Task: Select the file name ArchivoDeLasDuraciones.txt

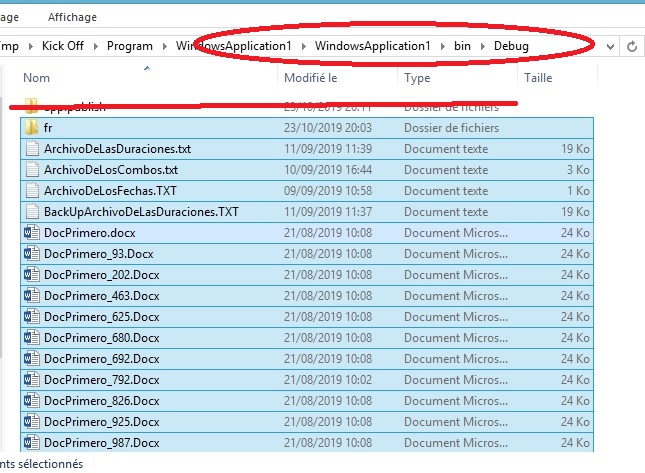Action: tap(117, 149)
